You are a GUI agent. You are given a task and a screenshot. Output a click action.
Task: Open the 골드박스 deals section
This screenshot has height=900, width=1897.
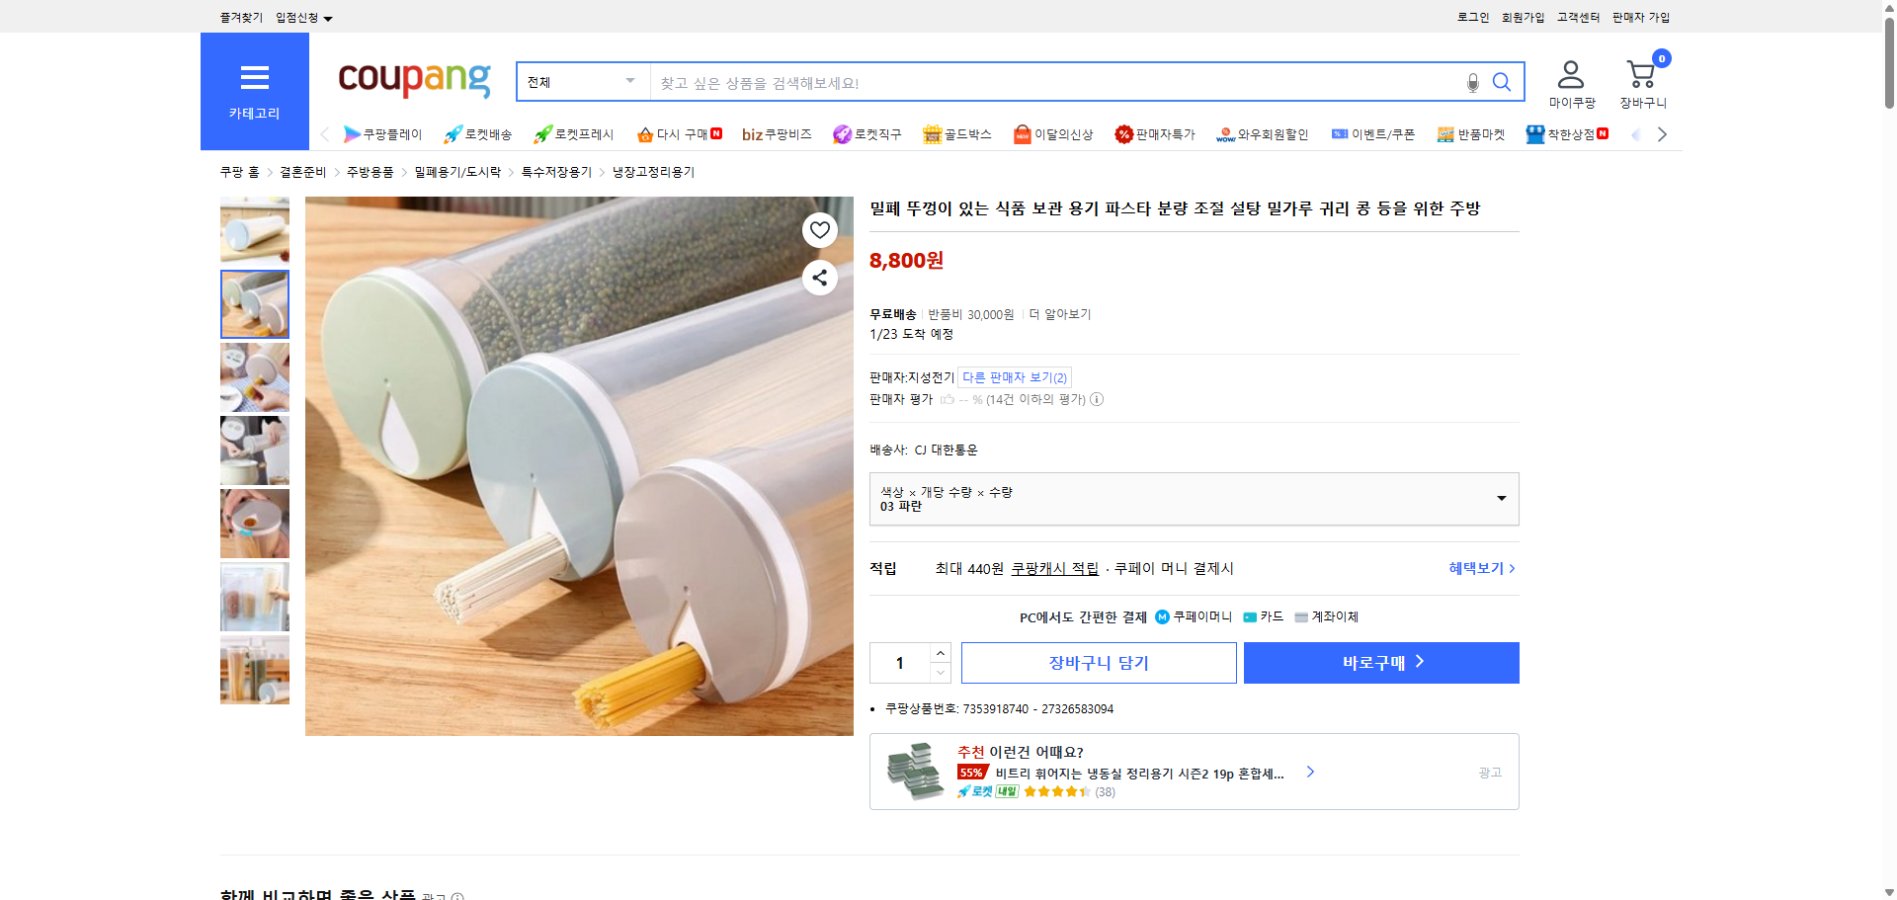coord(957,133)
